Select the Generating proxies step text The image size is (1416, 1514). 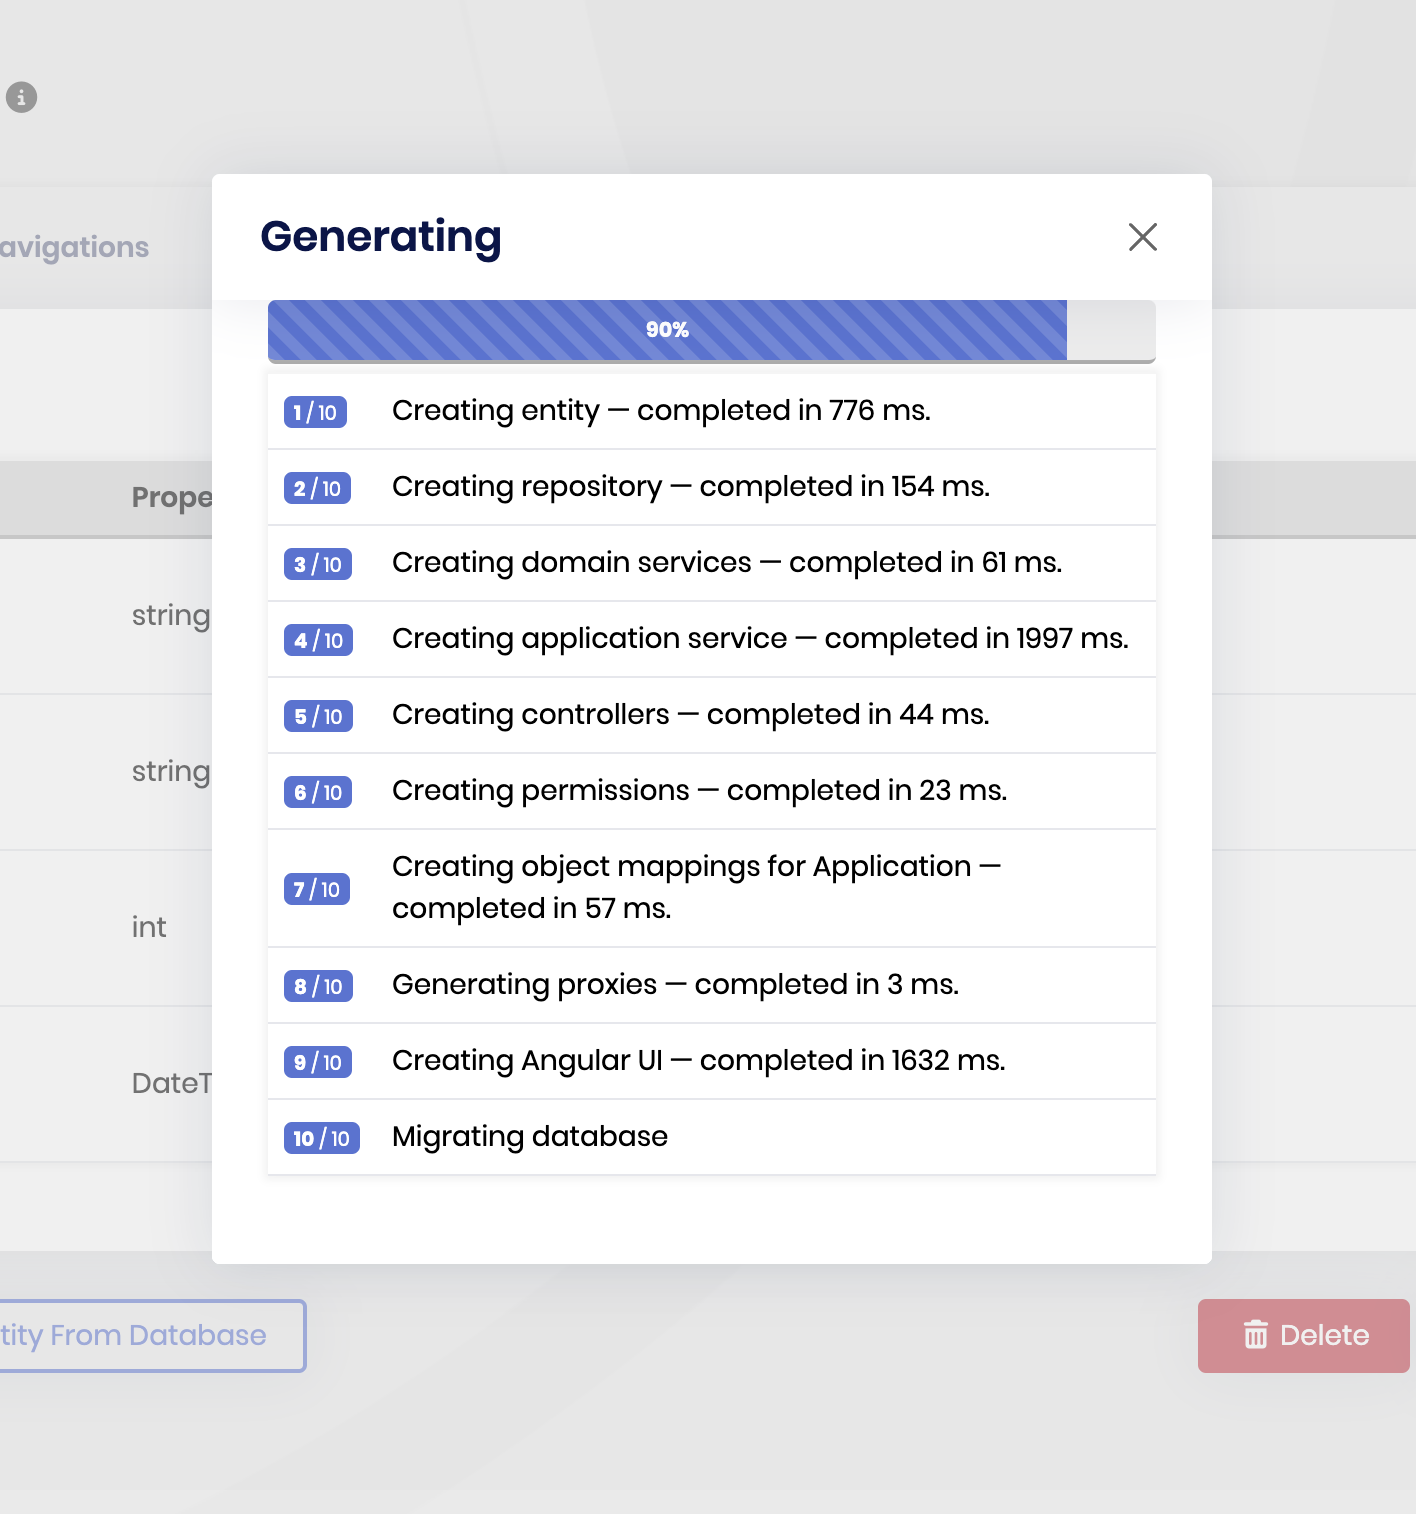pyautogui.click(x=675, y=984)
